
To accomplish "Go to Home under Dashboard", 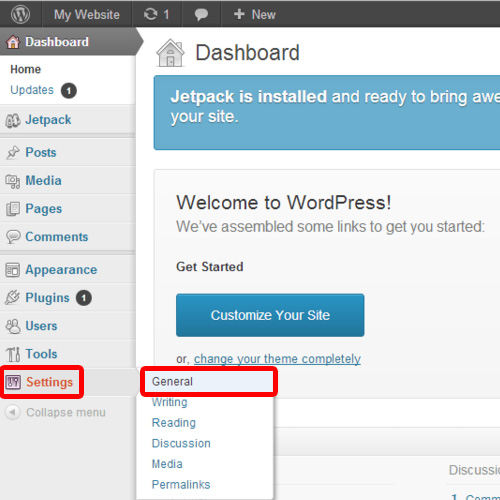I will pos(25,69).
